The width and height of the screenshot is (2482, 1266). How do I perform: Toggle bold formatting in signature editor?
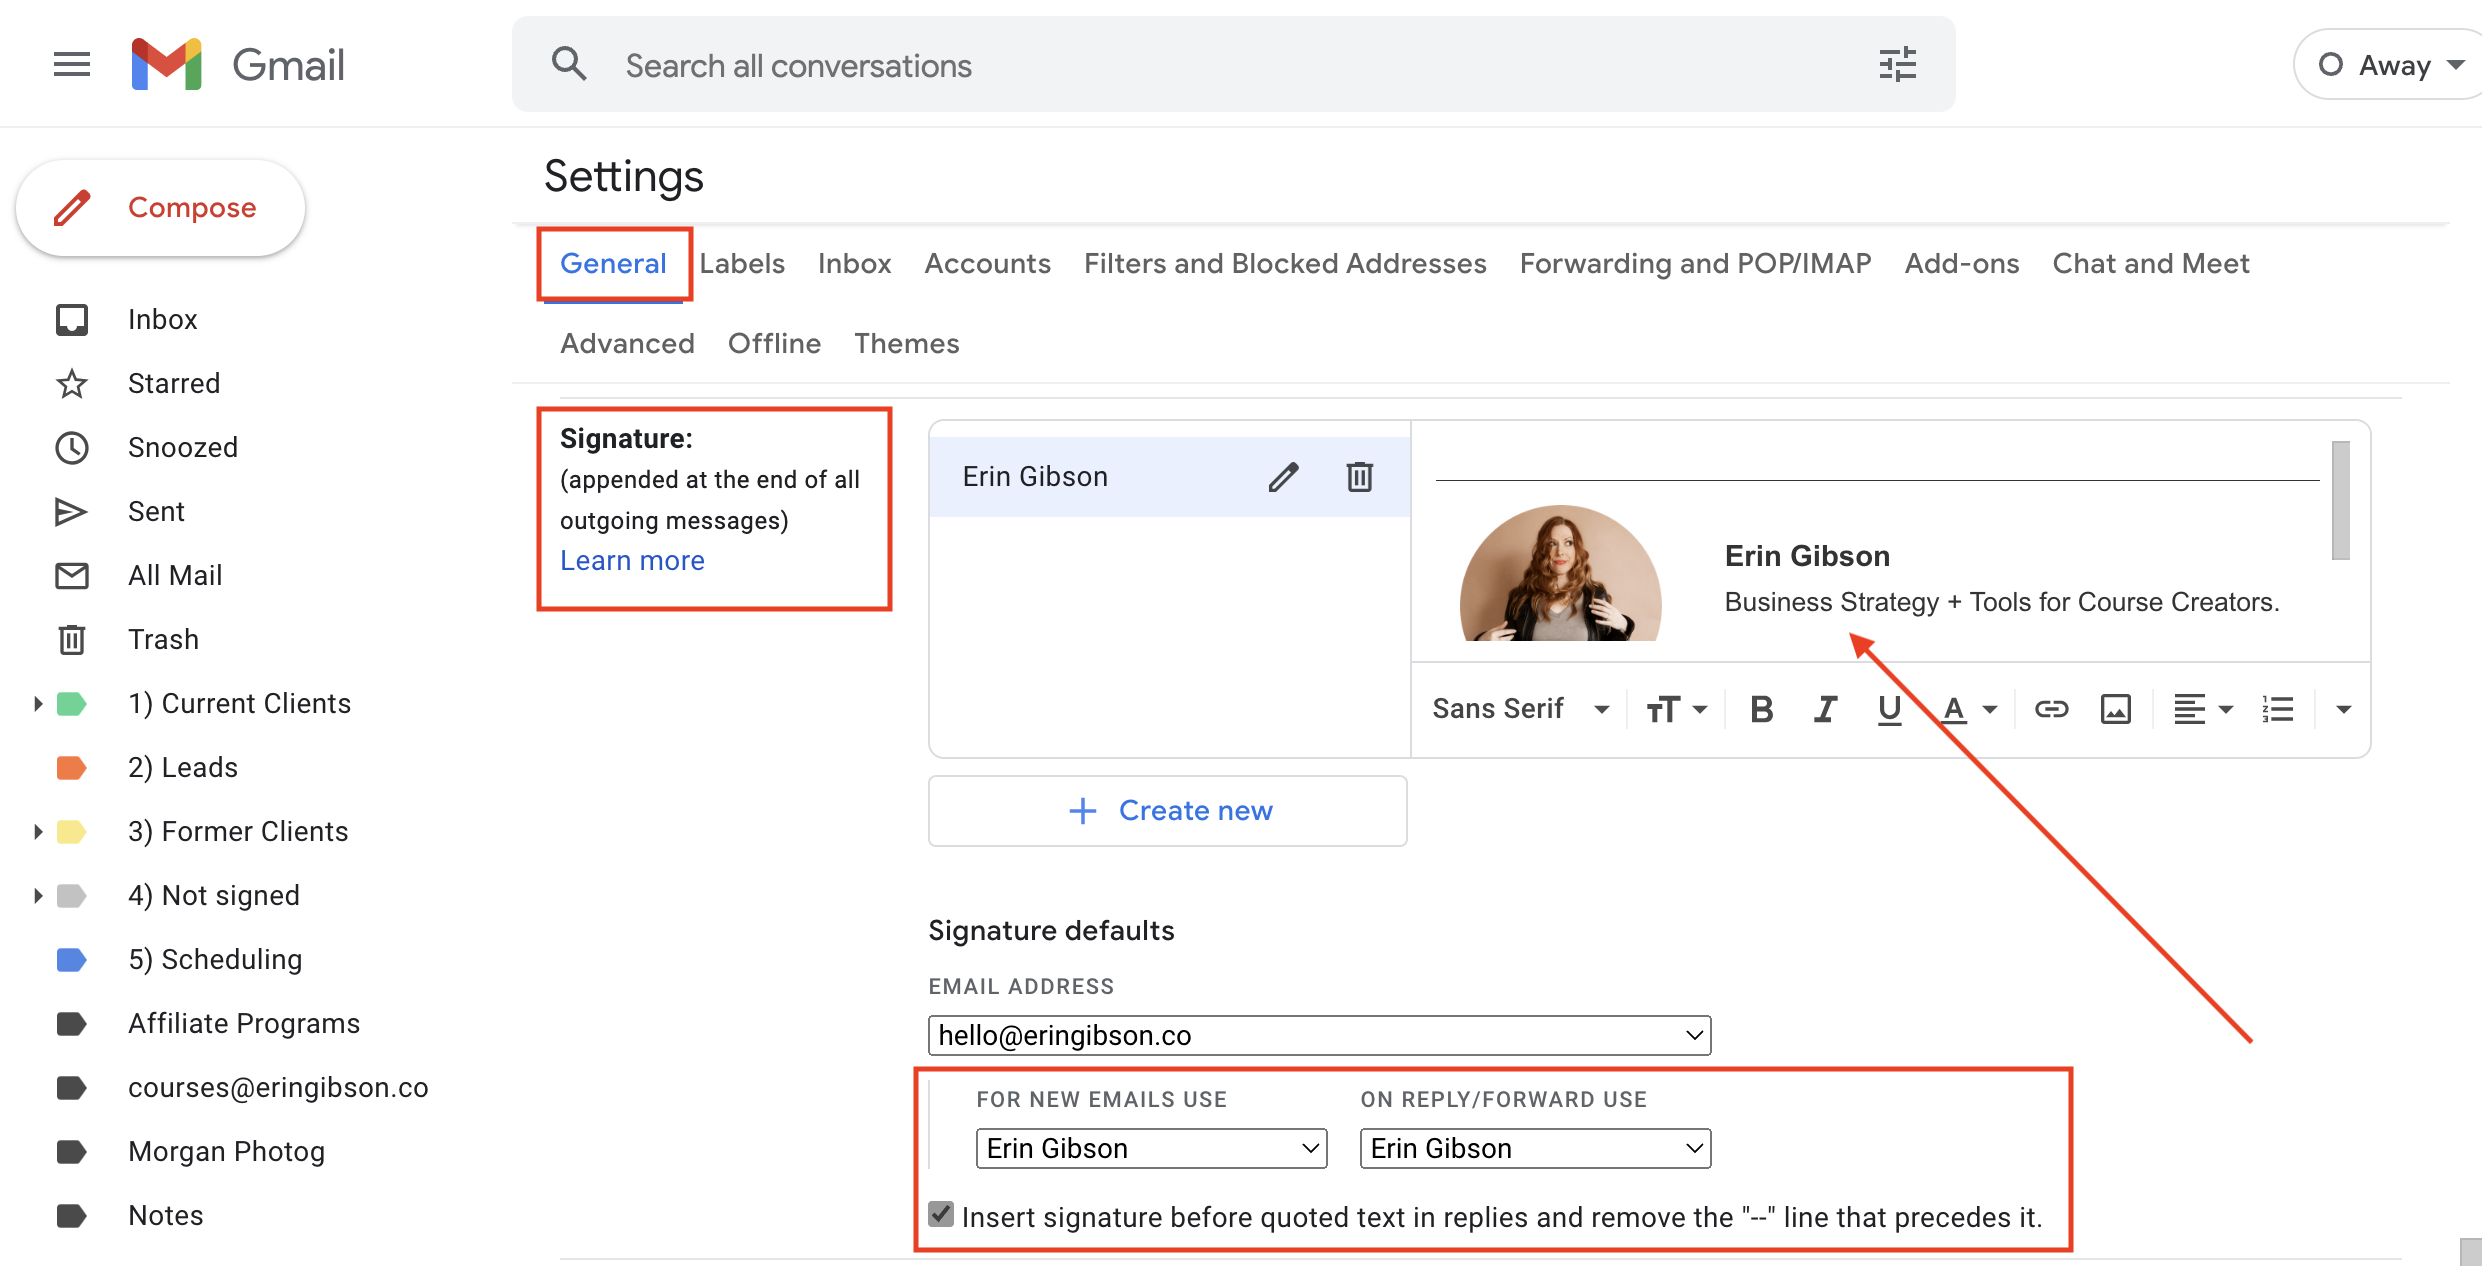[x=1761, y=709]
